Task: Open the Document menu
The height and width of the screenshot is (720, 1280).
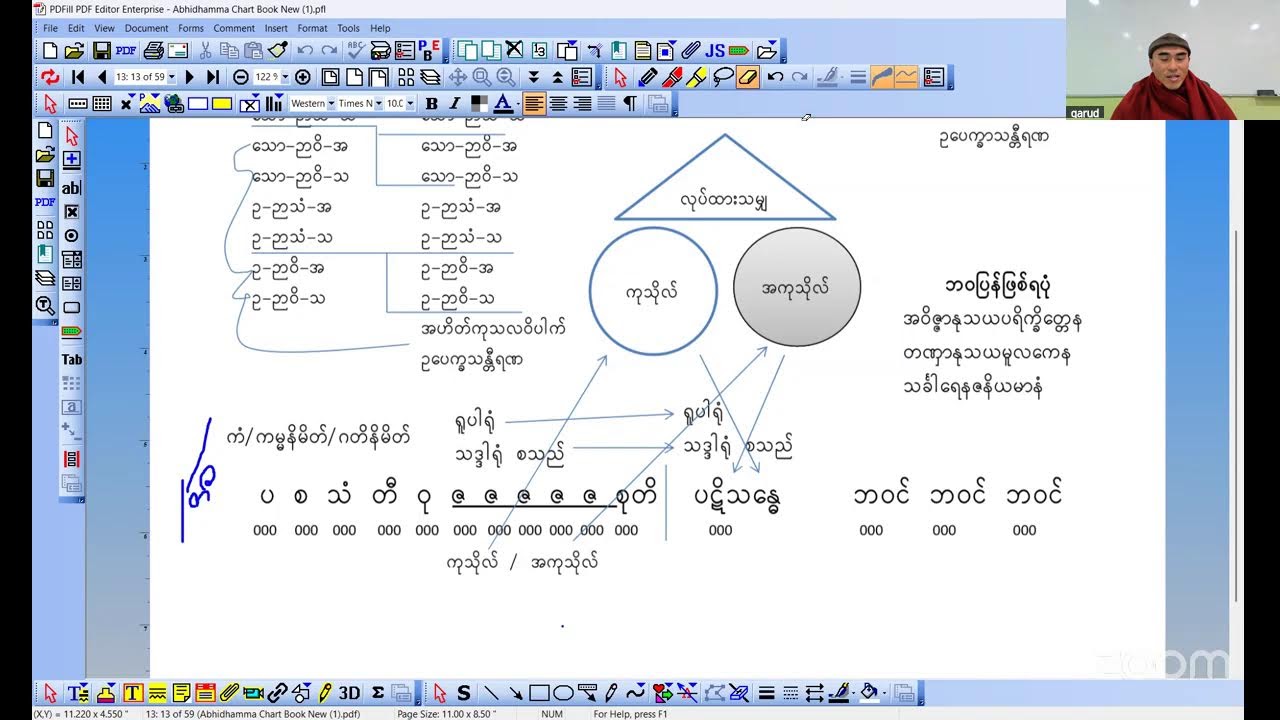Action: click(146, 28)
